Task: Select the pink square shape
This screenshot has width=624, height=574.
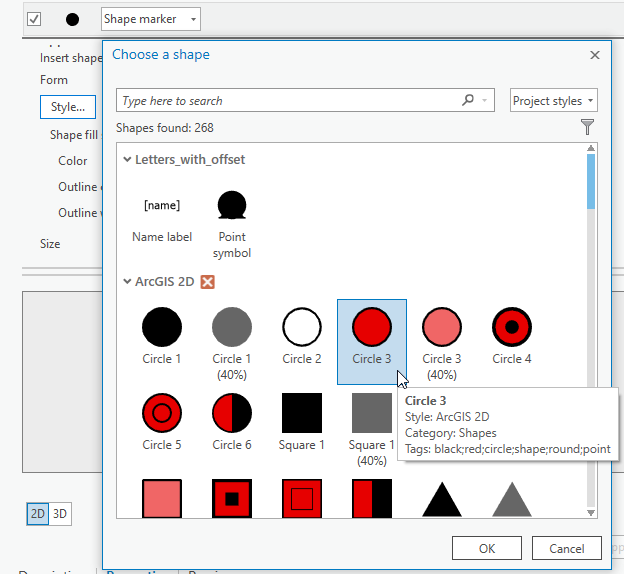Action: coord(162,498)
